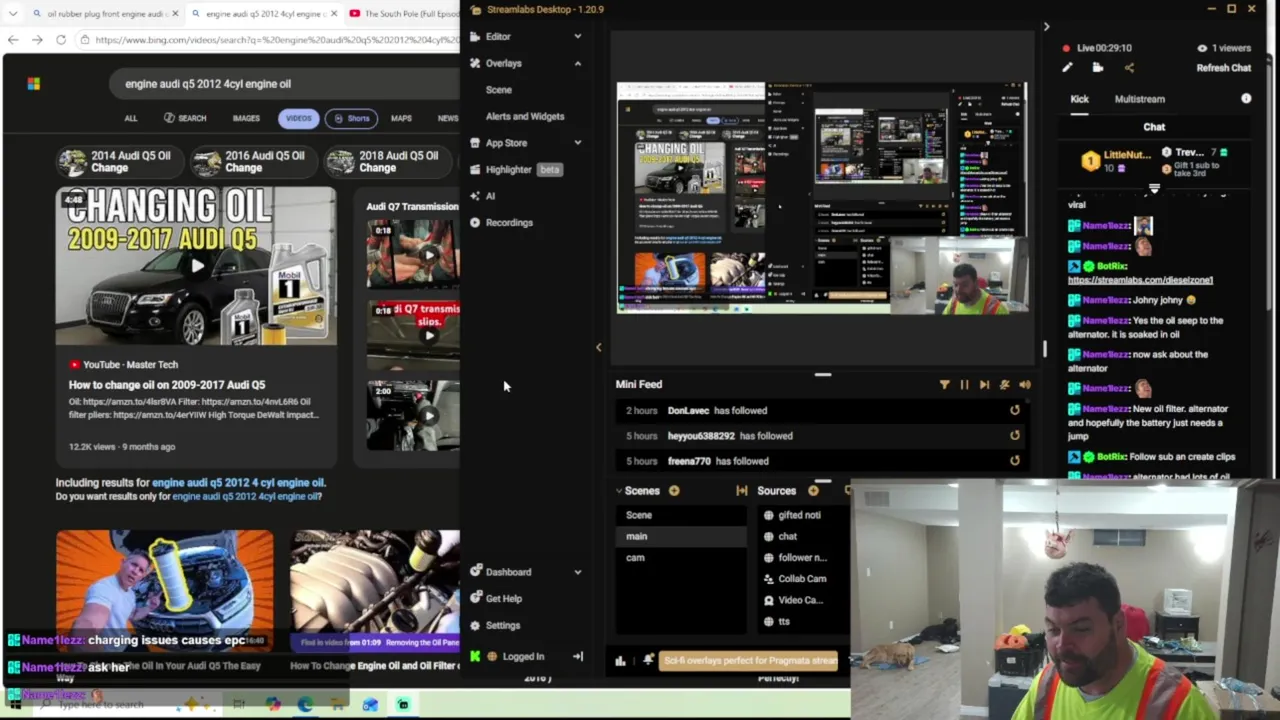Screen dimensions: 1280x720
Task: Add a new scene with plus icon
Action: click(674, 491)
